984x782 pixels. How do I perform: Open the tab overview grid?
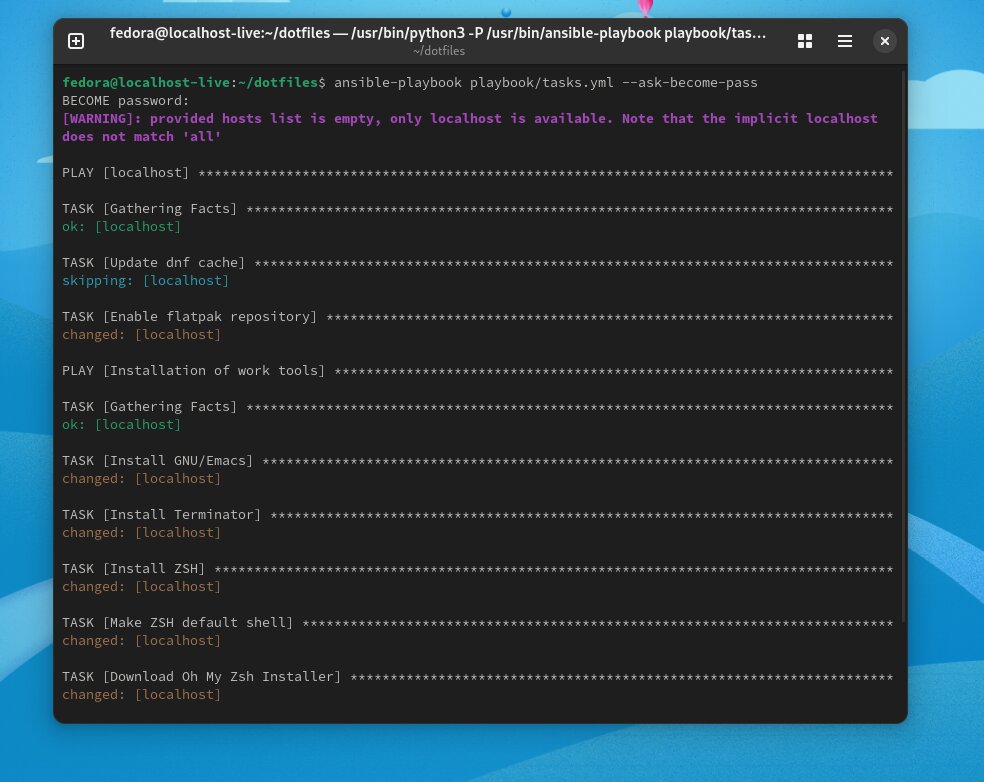point(805,41)
